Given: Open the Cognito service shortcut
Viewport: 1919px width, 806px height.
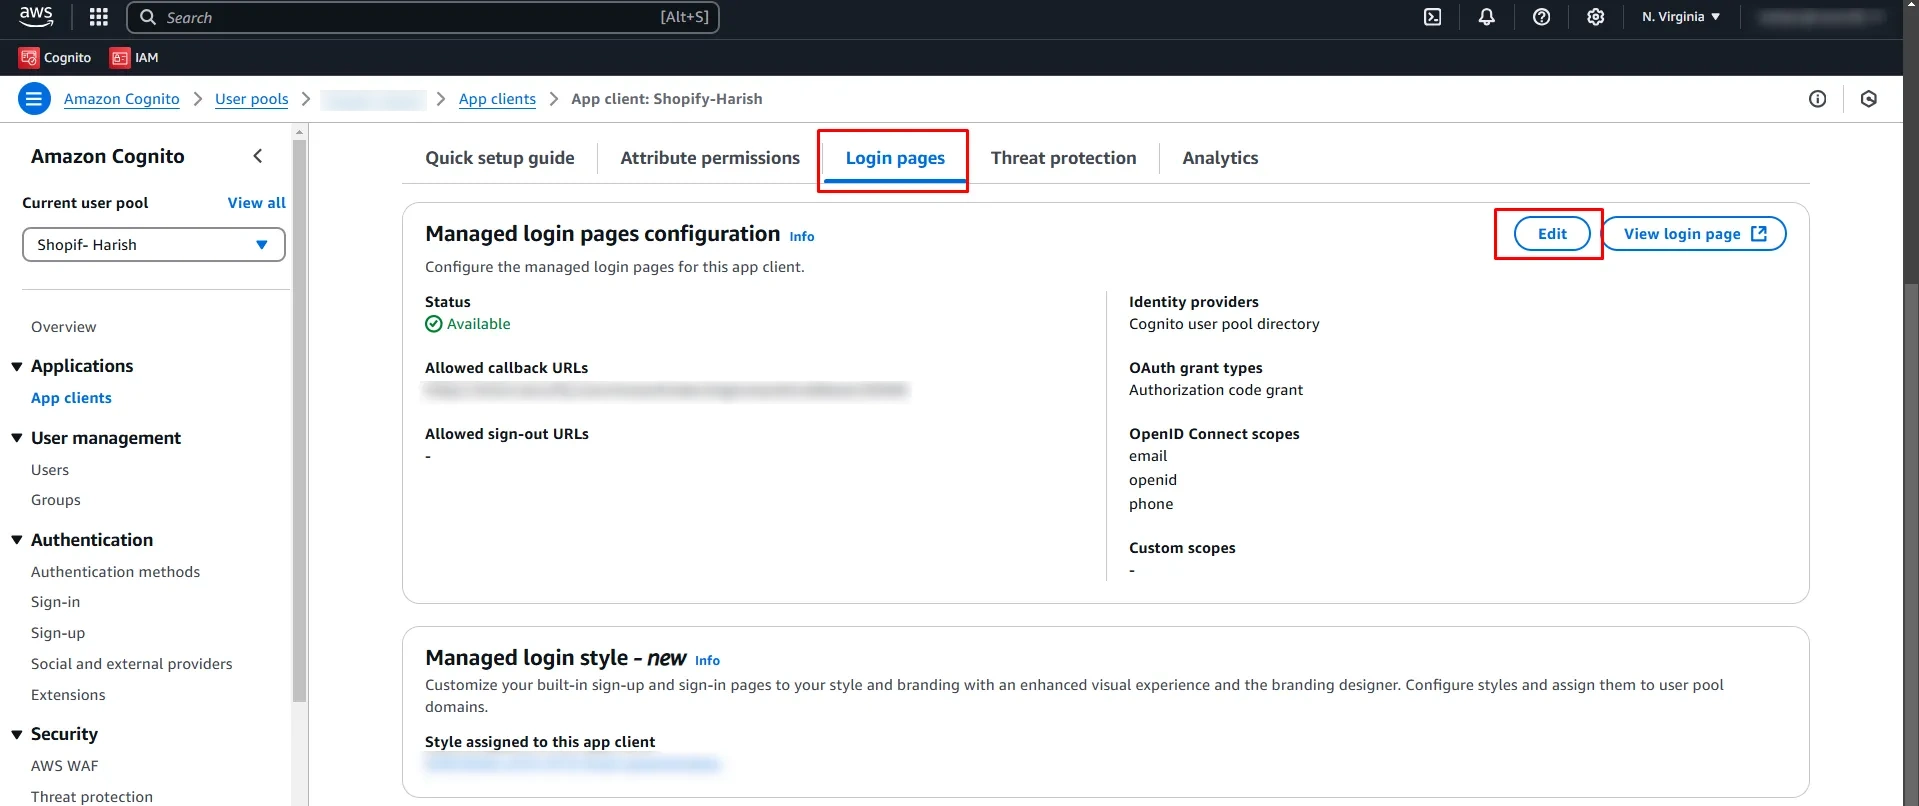Looking at the screenshot, I should point(56,58).
